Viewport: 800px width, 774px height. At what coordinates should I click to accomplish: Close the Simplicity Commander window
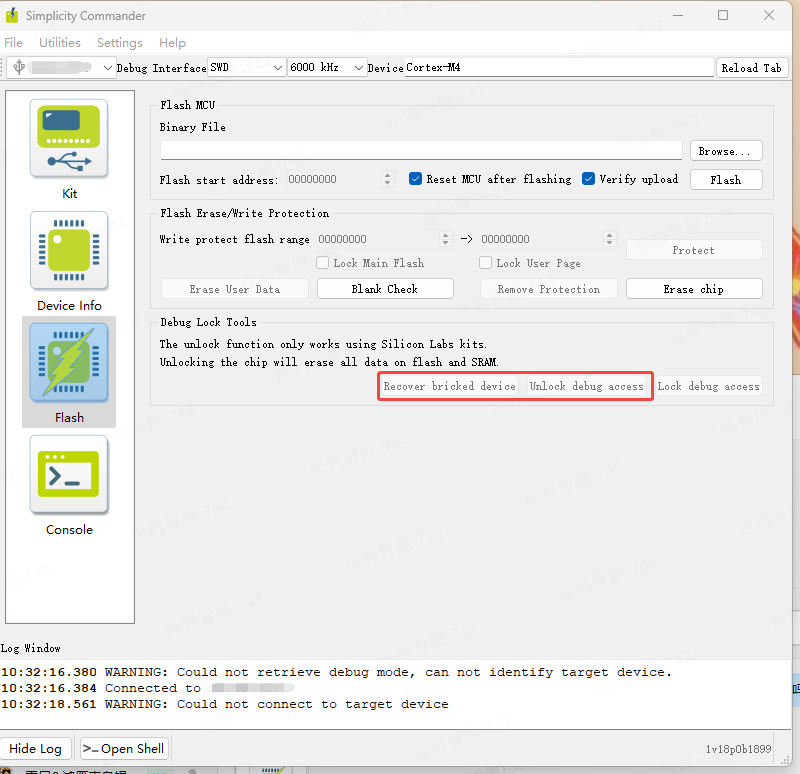click(x=769, y=15)
